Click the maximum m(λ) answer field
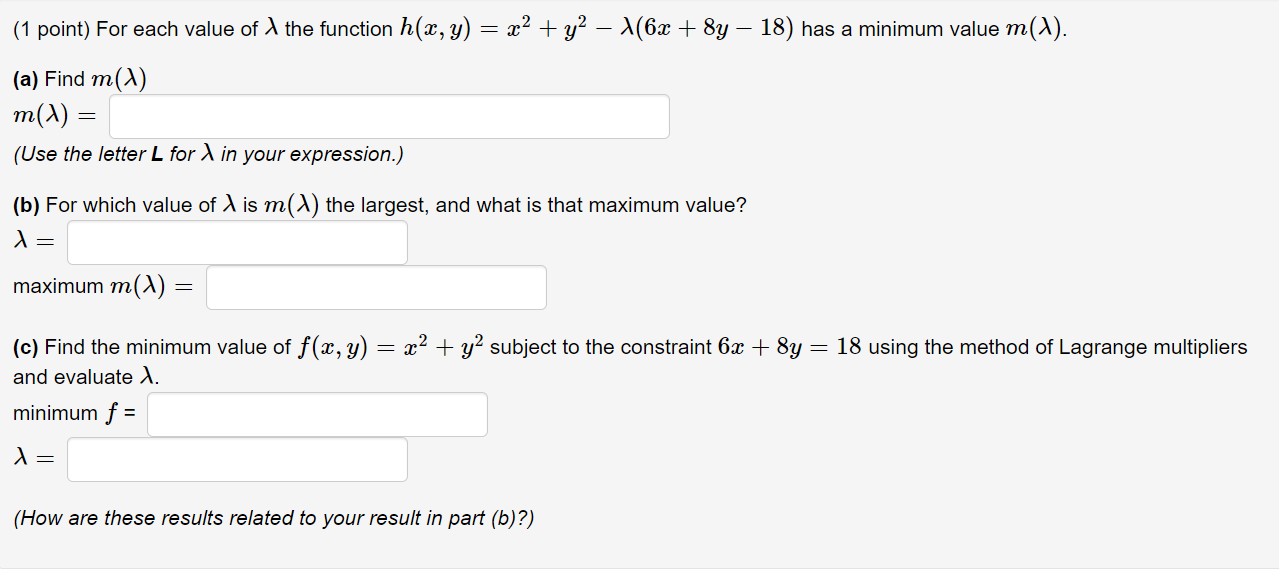This screenshot has height=580, width=1279. 376,288
